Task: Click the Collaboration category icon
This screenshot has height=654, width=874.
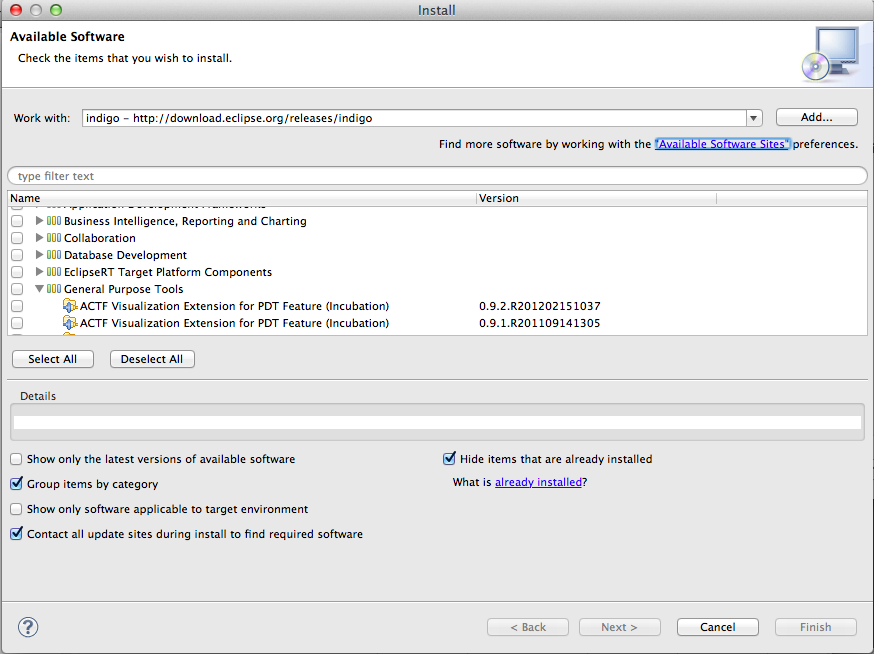Action: (54, 238)
